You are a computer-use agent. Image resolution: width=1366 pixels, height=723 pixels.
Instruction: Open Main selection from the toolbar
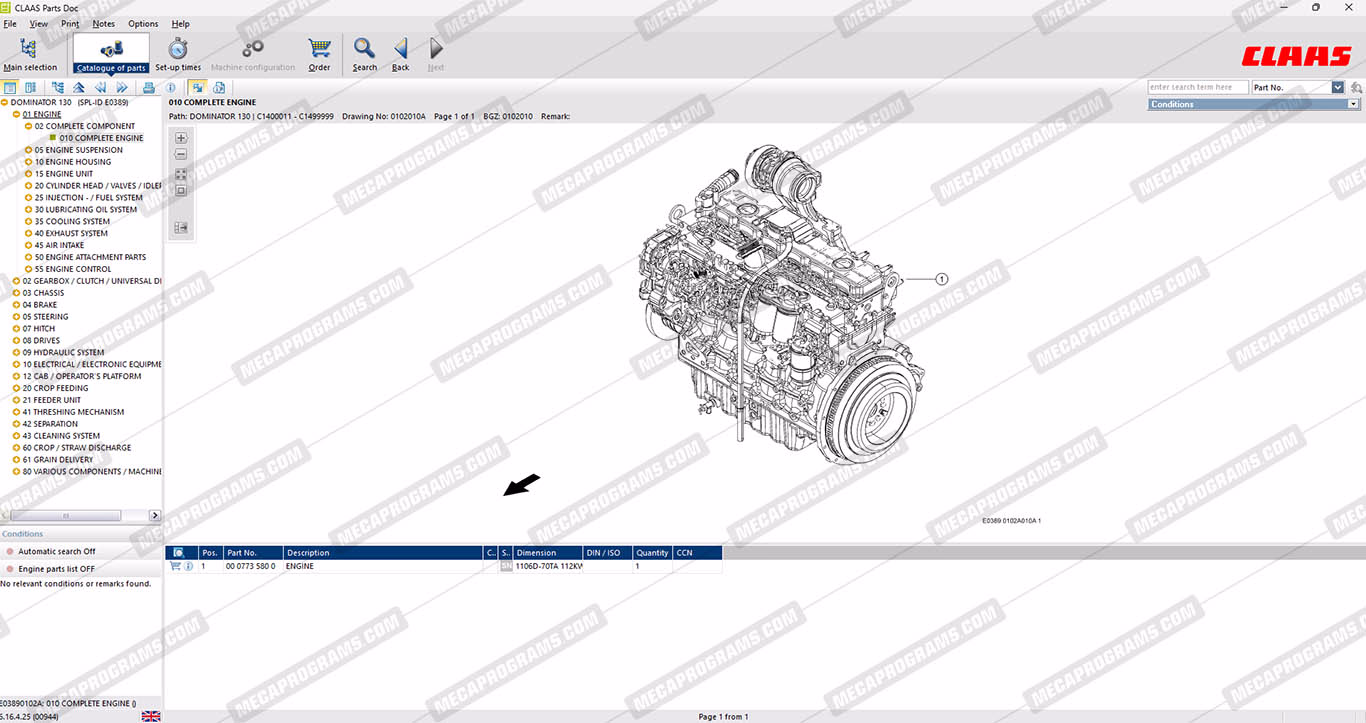(29, 53)
